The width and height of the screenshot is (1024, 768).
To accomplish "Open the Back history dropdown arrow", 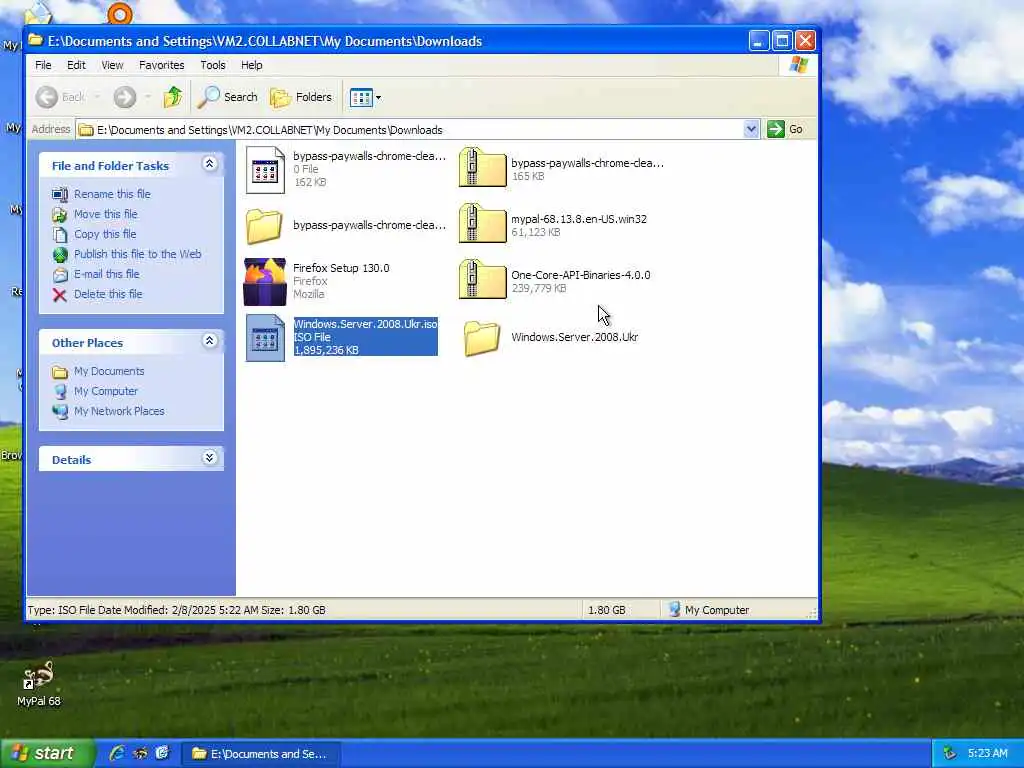I will pyautogui.click(x=97, y=97).
